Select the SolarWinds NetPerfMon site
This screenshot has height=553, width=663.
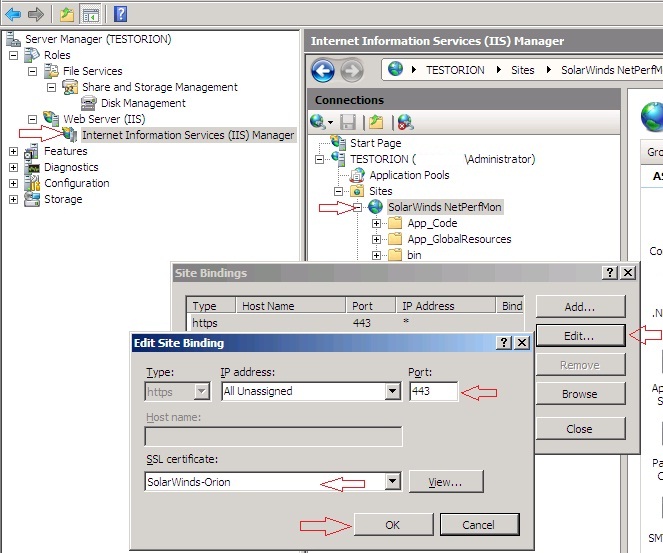click(x=445, y=207)
